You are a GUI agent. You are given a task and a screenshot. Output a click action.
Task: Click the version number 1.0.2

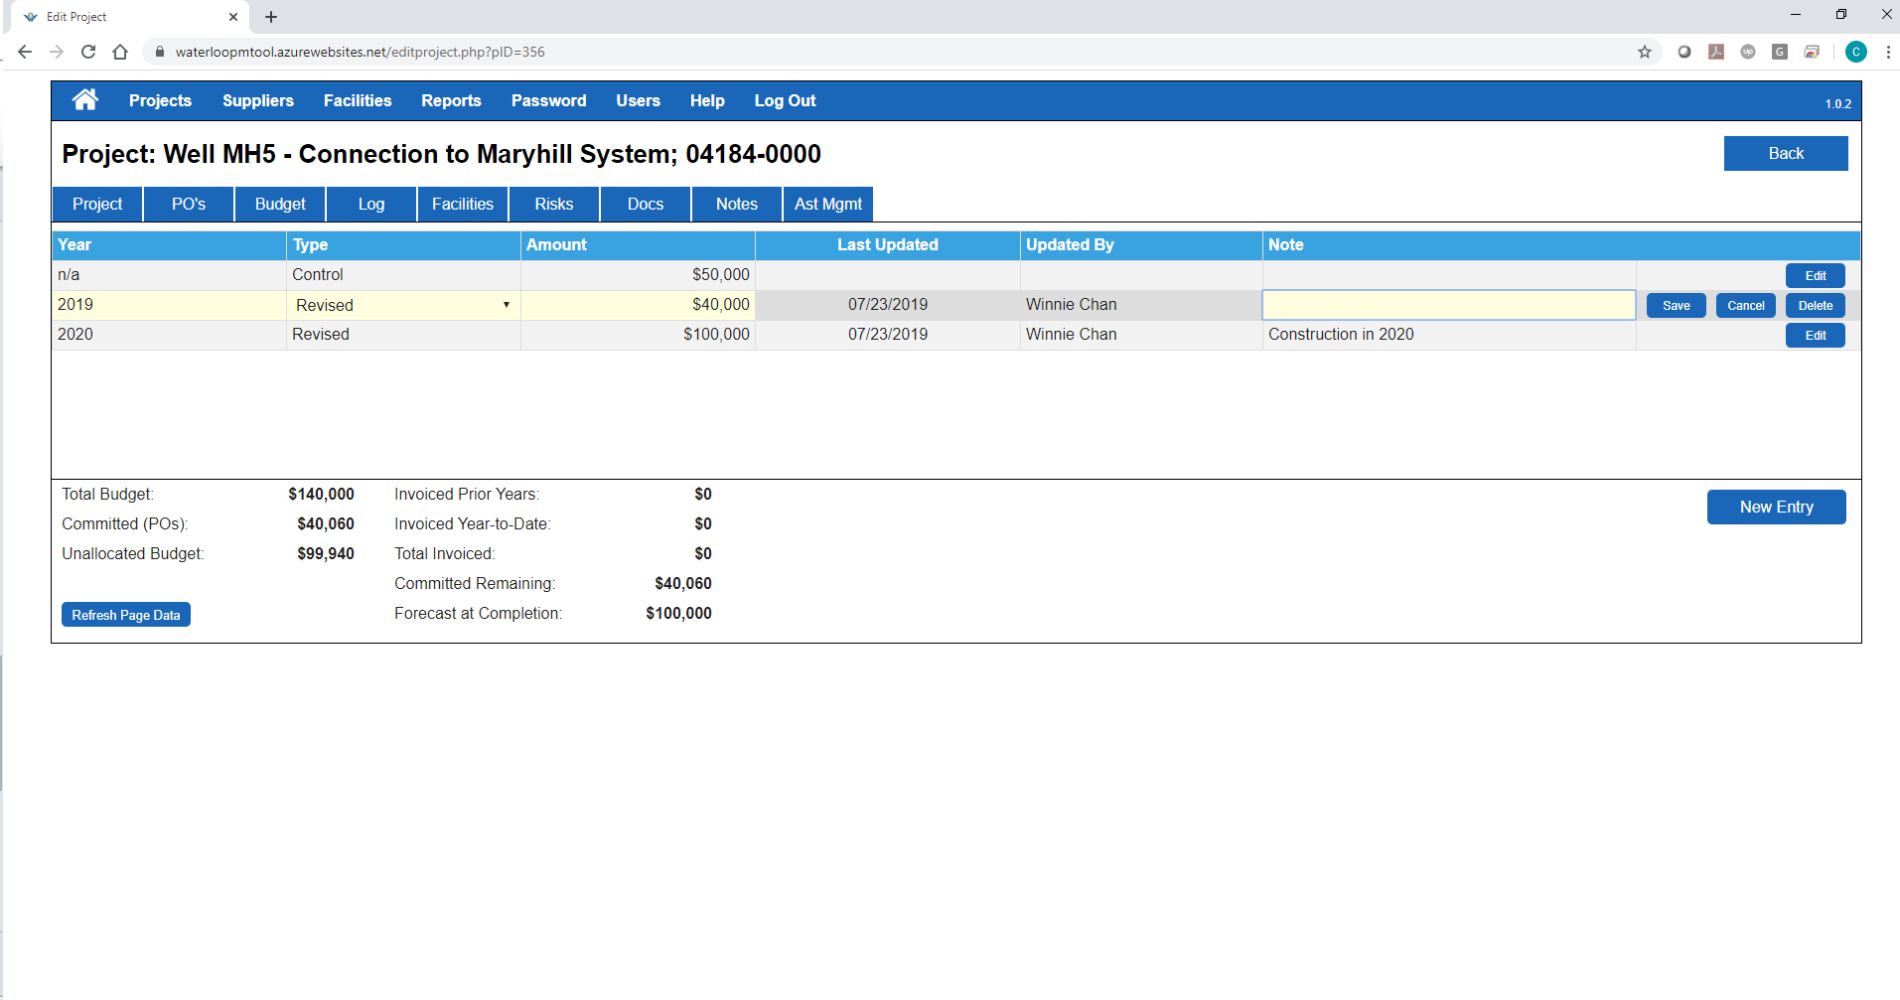(x=1838, y=104)
